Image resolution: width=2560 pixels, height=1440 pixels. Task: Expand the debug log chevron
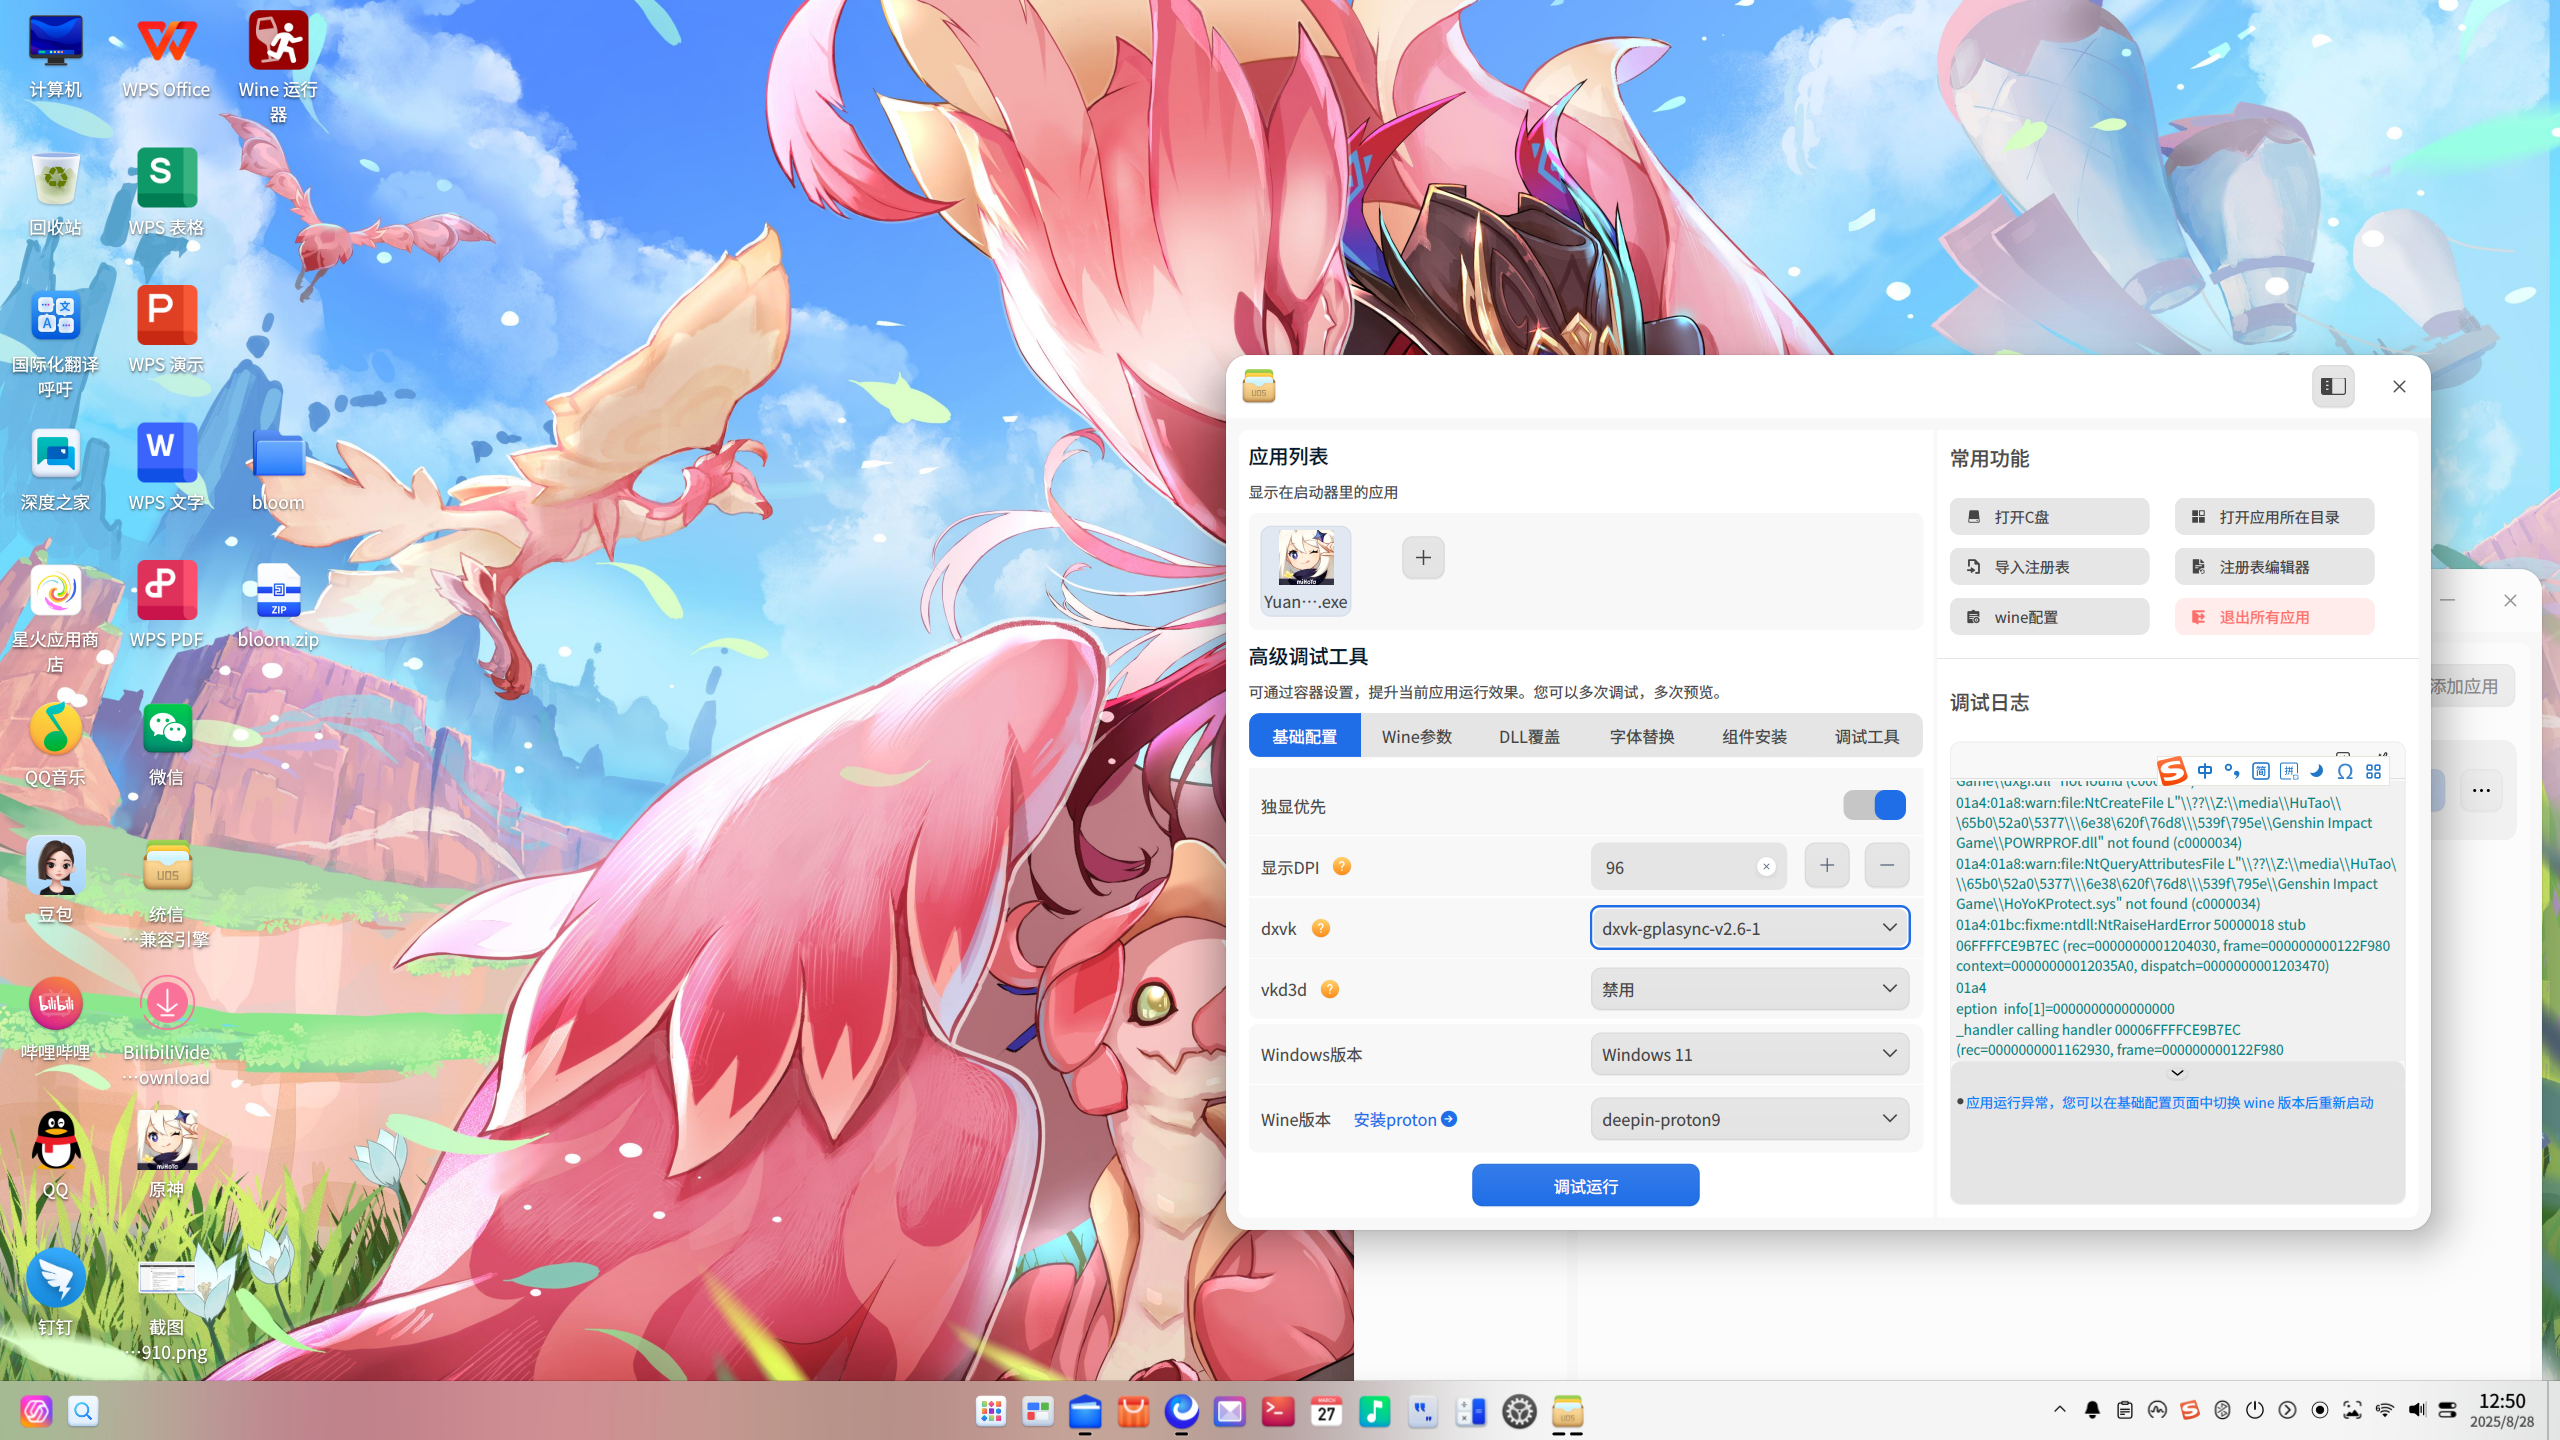coord(2177,1073)
